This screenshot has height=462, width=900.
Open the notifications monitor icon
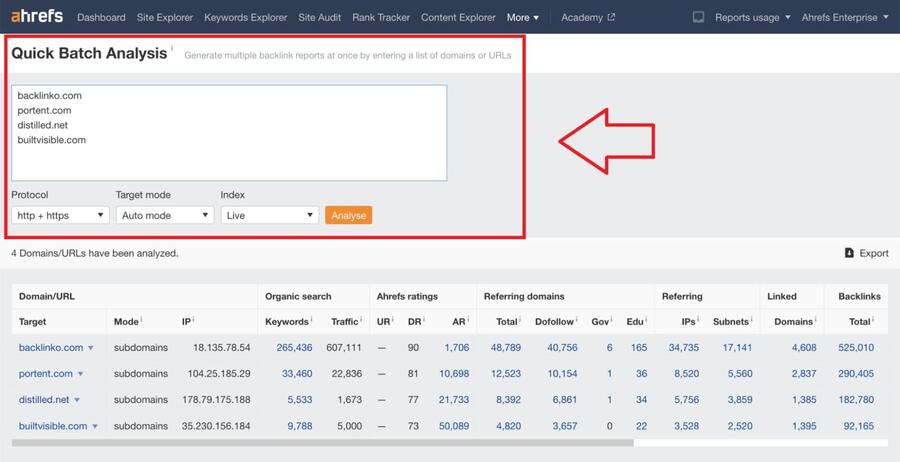(698, 17)
